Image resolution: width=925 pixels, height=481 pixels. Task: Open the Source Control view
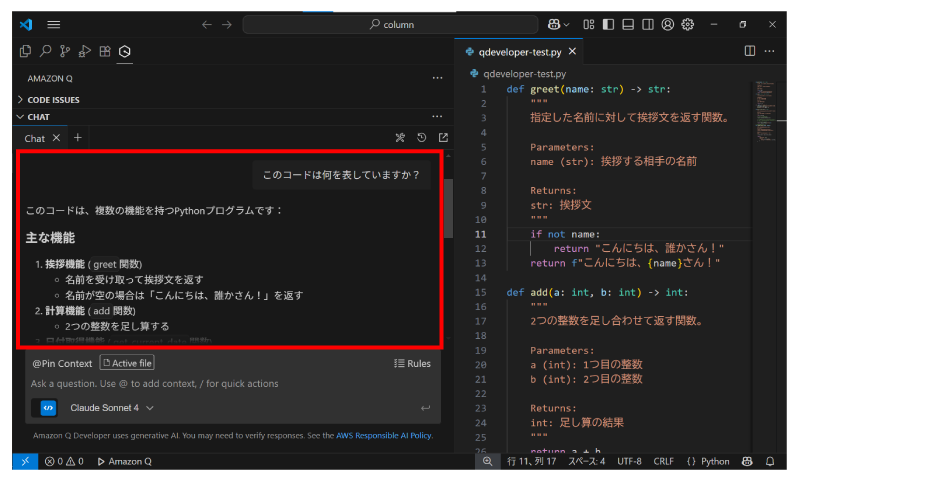65,51
